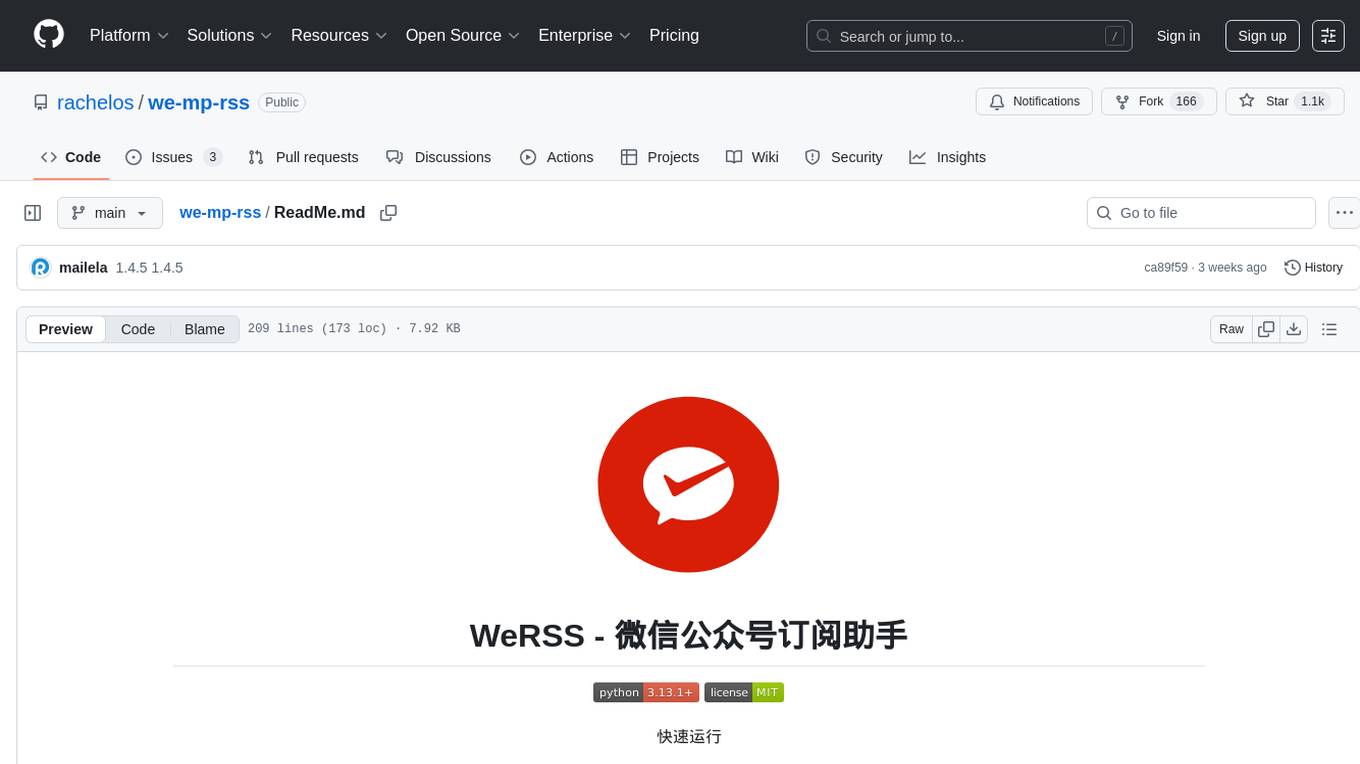Expand the Platform menu
Viewport: 1360px width, 764px height.
[129, 35]
